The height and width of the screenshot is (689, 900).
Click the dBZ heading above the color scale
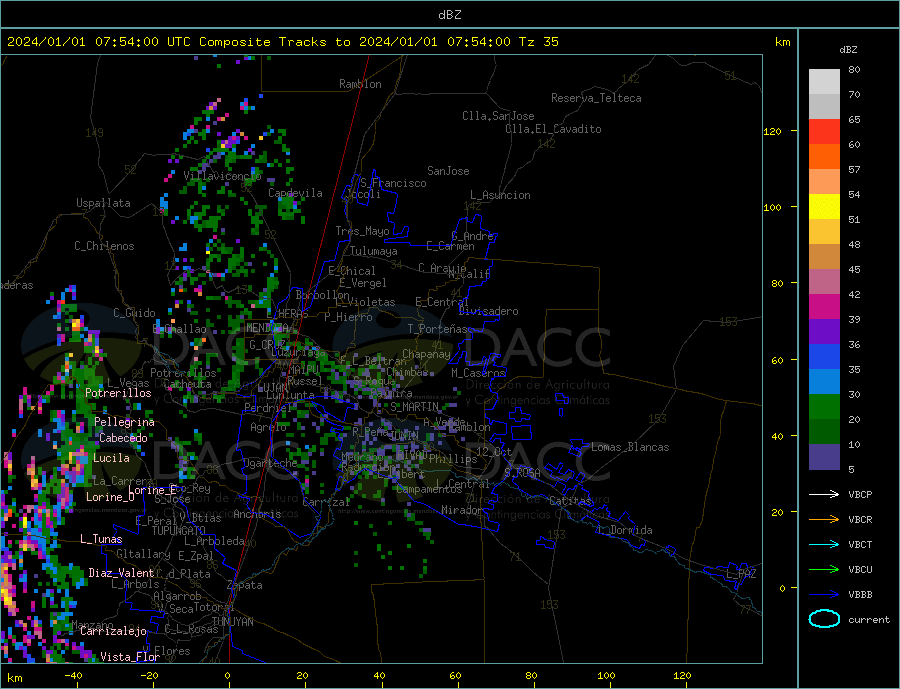(x=848, y=50)
